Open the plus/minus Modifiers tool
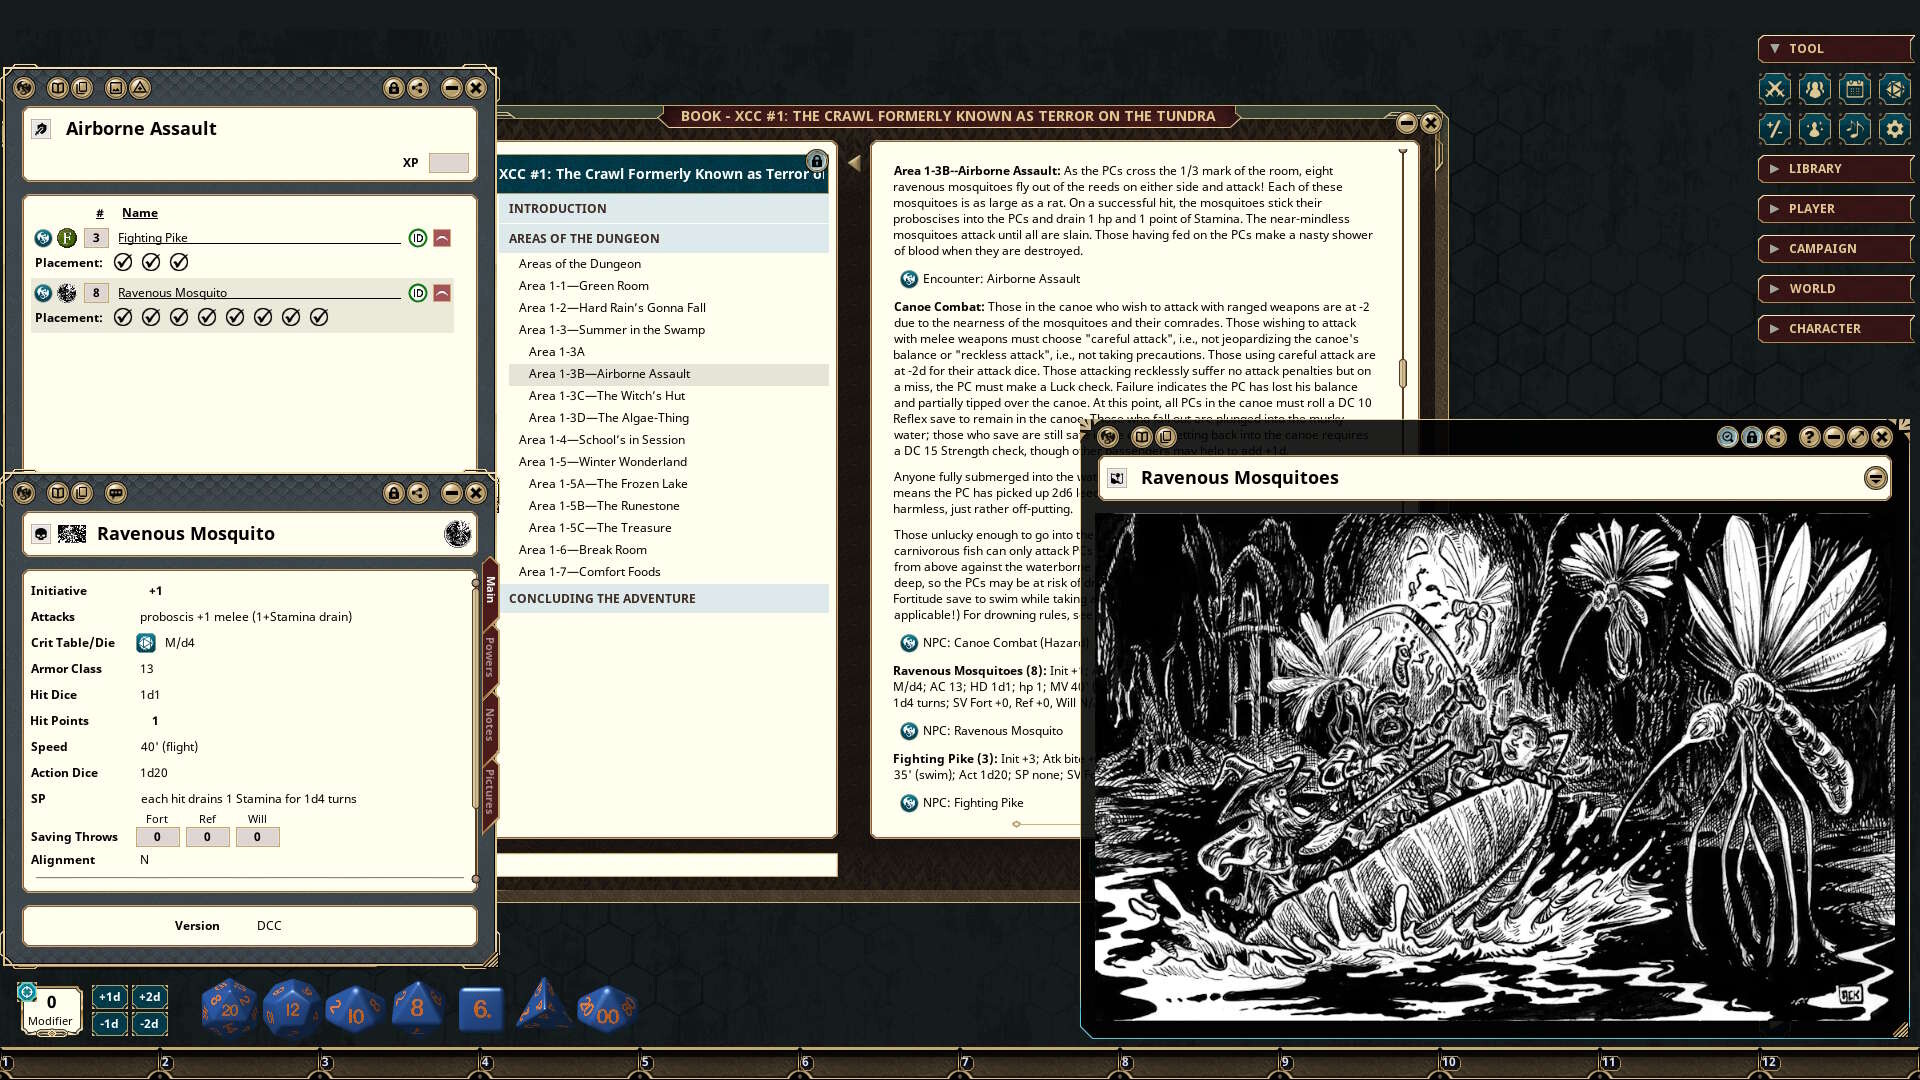 (1774, 129)
